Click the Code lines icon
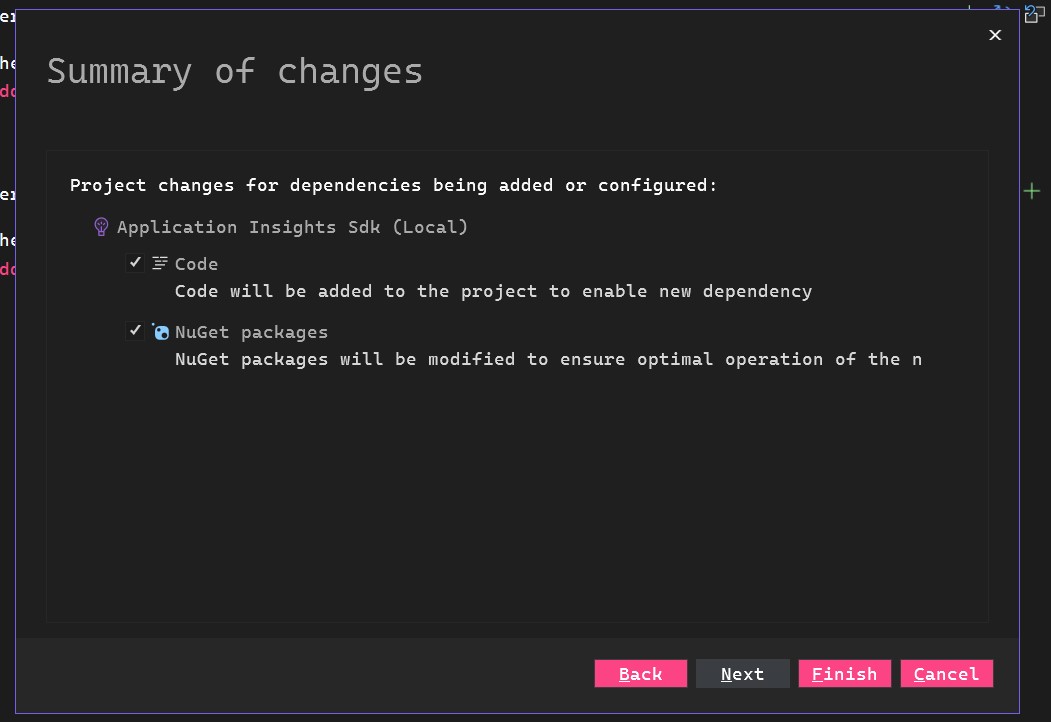Image resolution: width=1051 pixels, height=722 pixels. pyautogui.click(x=160, y=263)
